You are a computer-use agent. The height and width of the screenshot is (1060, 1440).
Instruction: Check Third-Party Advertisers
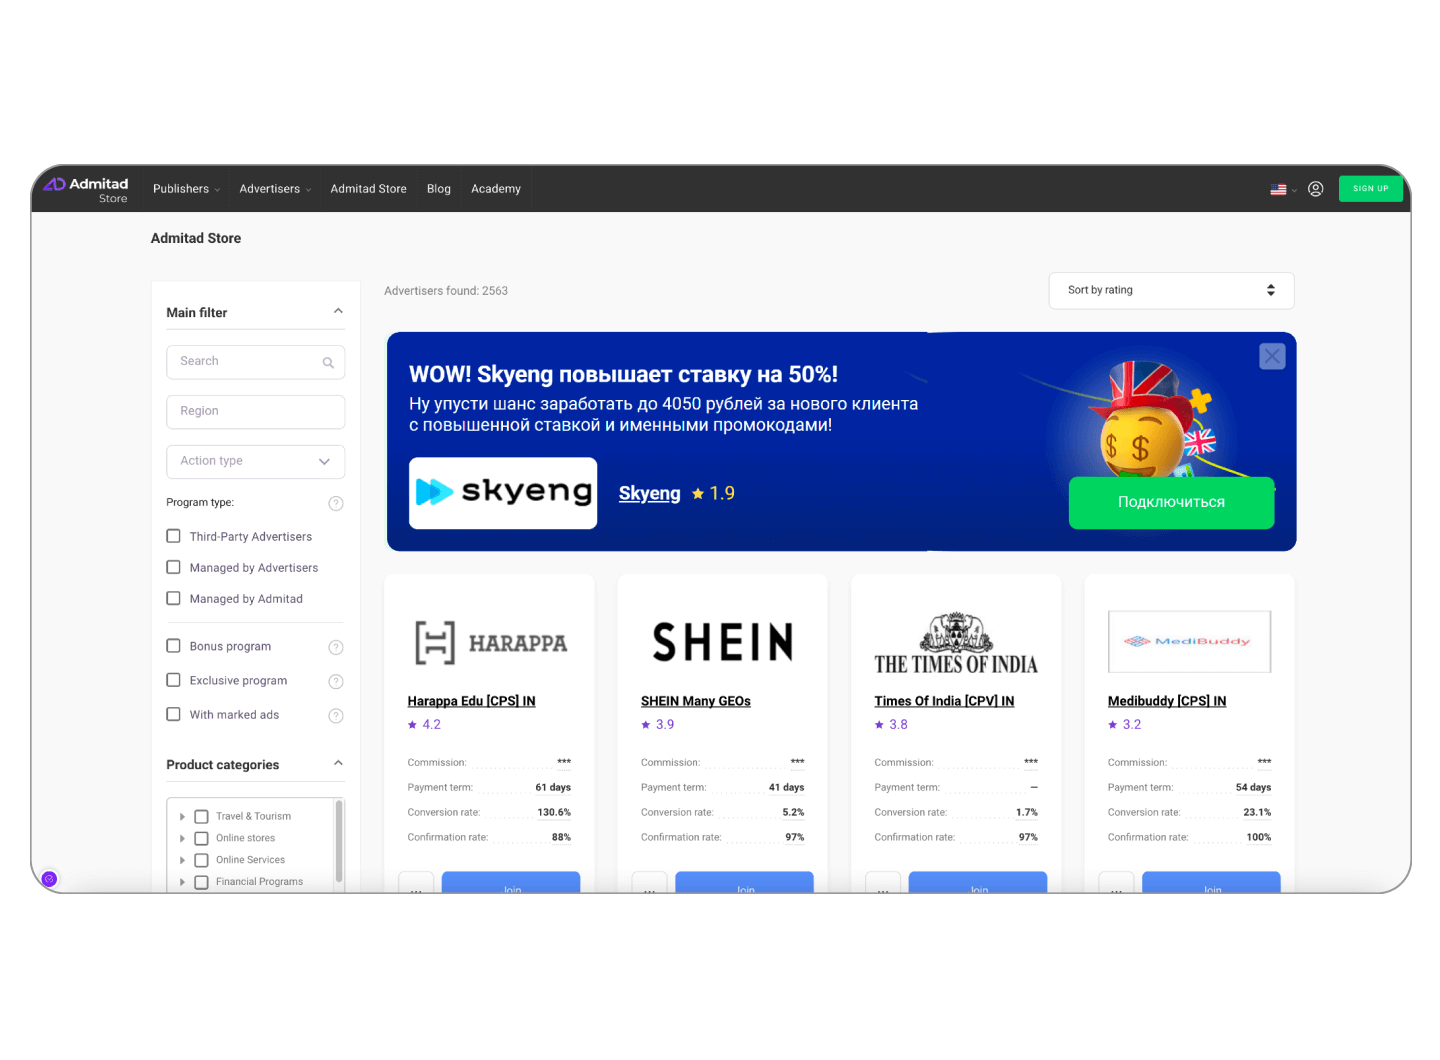[174, 536]
